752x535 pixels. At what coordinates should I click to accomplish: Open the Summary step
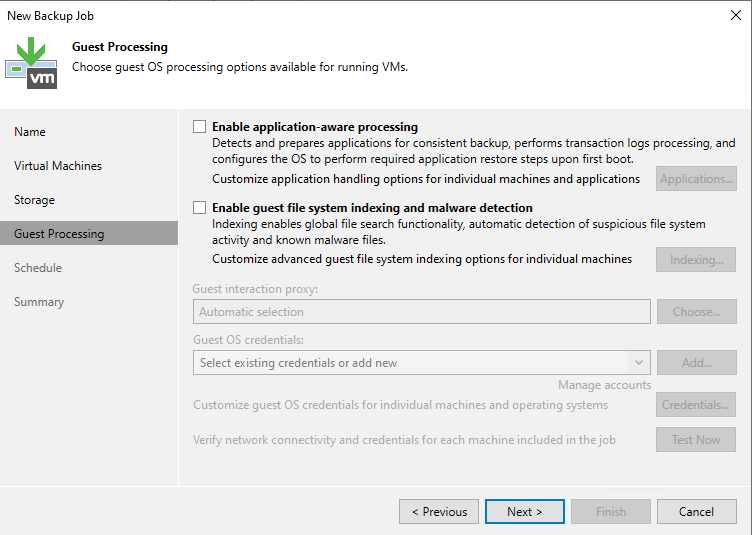[39, 302]
